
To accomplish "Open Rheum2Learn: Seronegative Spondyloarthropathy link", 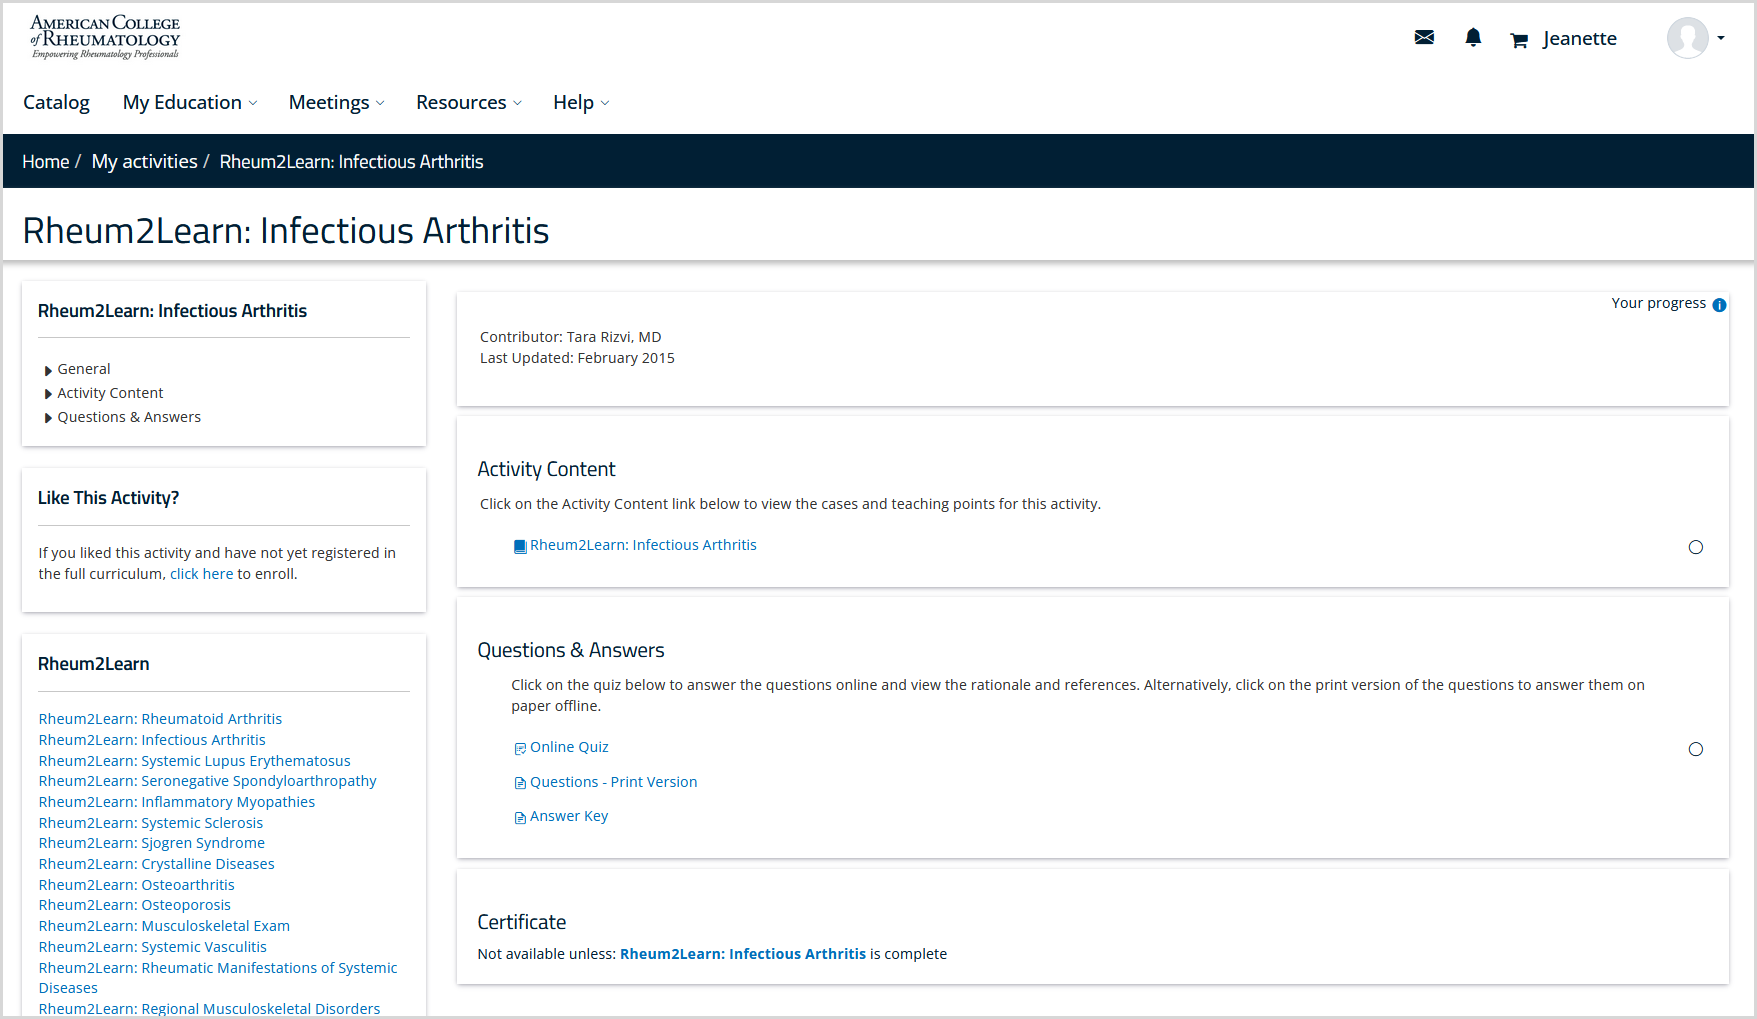I will (208, 781).
